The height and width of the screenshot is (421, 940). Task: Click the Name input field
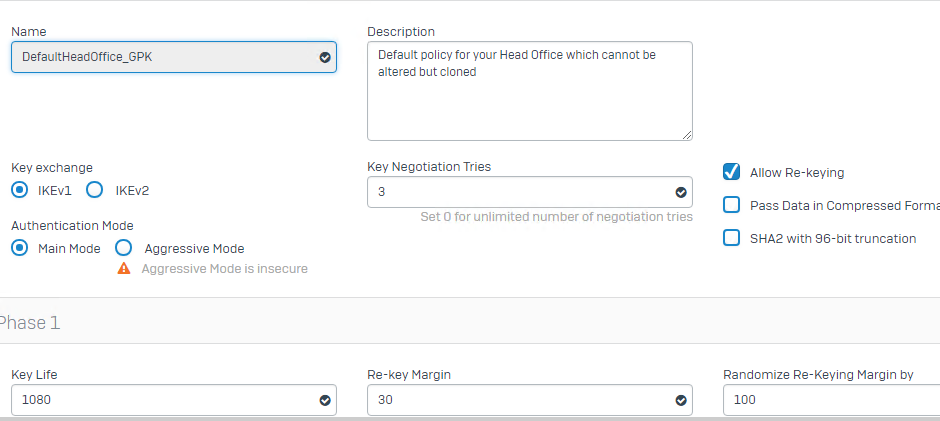click(174, 57)
